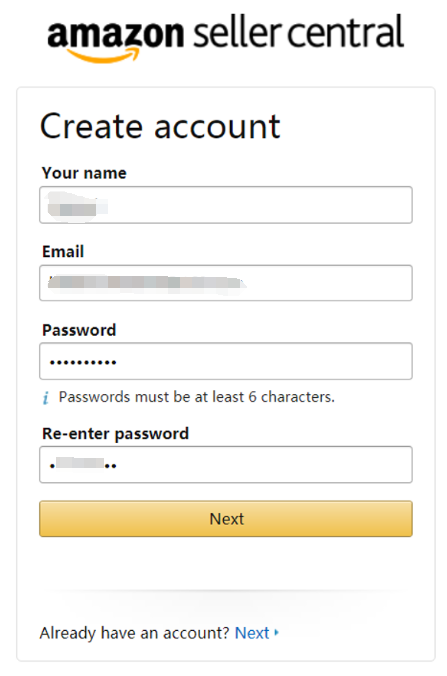This screenshot has width=447, height=676.
Task: Click the blurred address in the Email field
Action: click(x=147, y=283)
